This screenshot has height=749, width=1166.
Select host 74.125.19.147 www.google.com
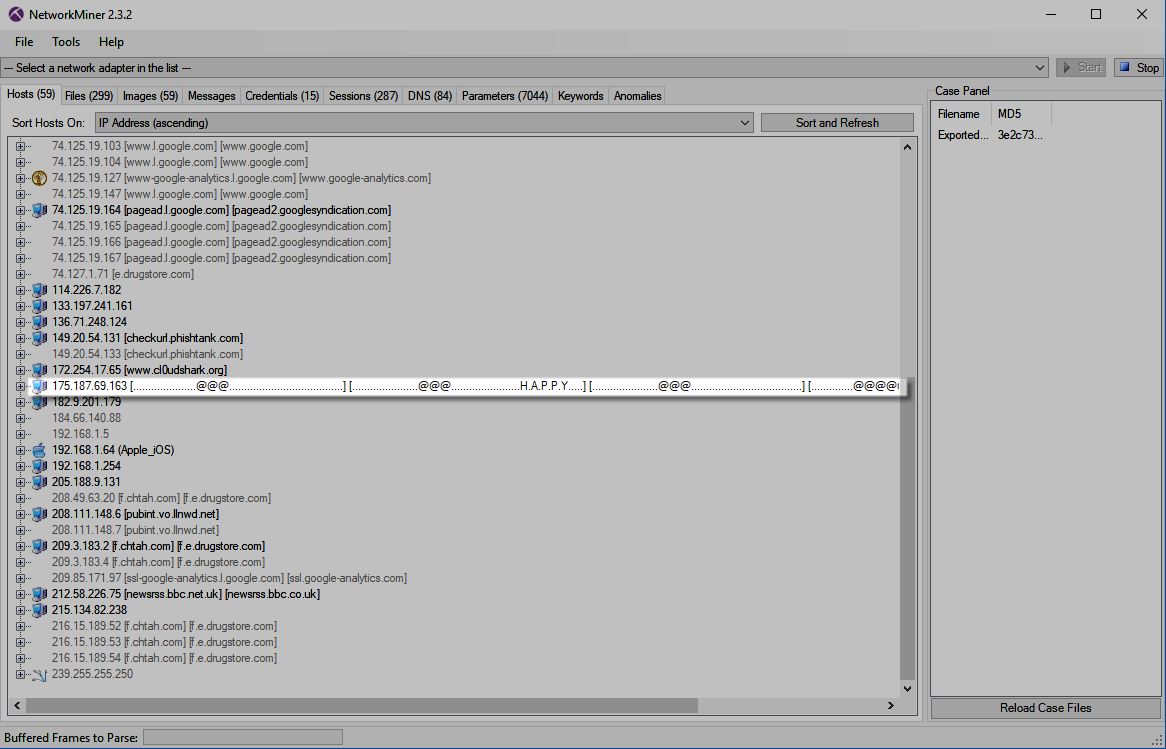180,194
